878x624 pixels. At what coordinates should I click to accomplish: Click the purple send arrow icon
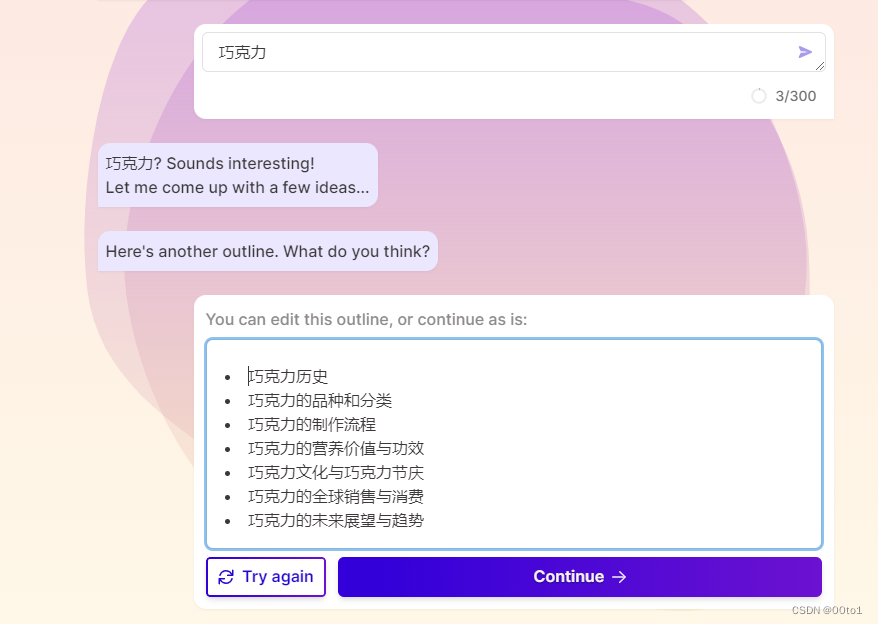[805, 52]
